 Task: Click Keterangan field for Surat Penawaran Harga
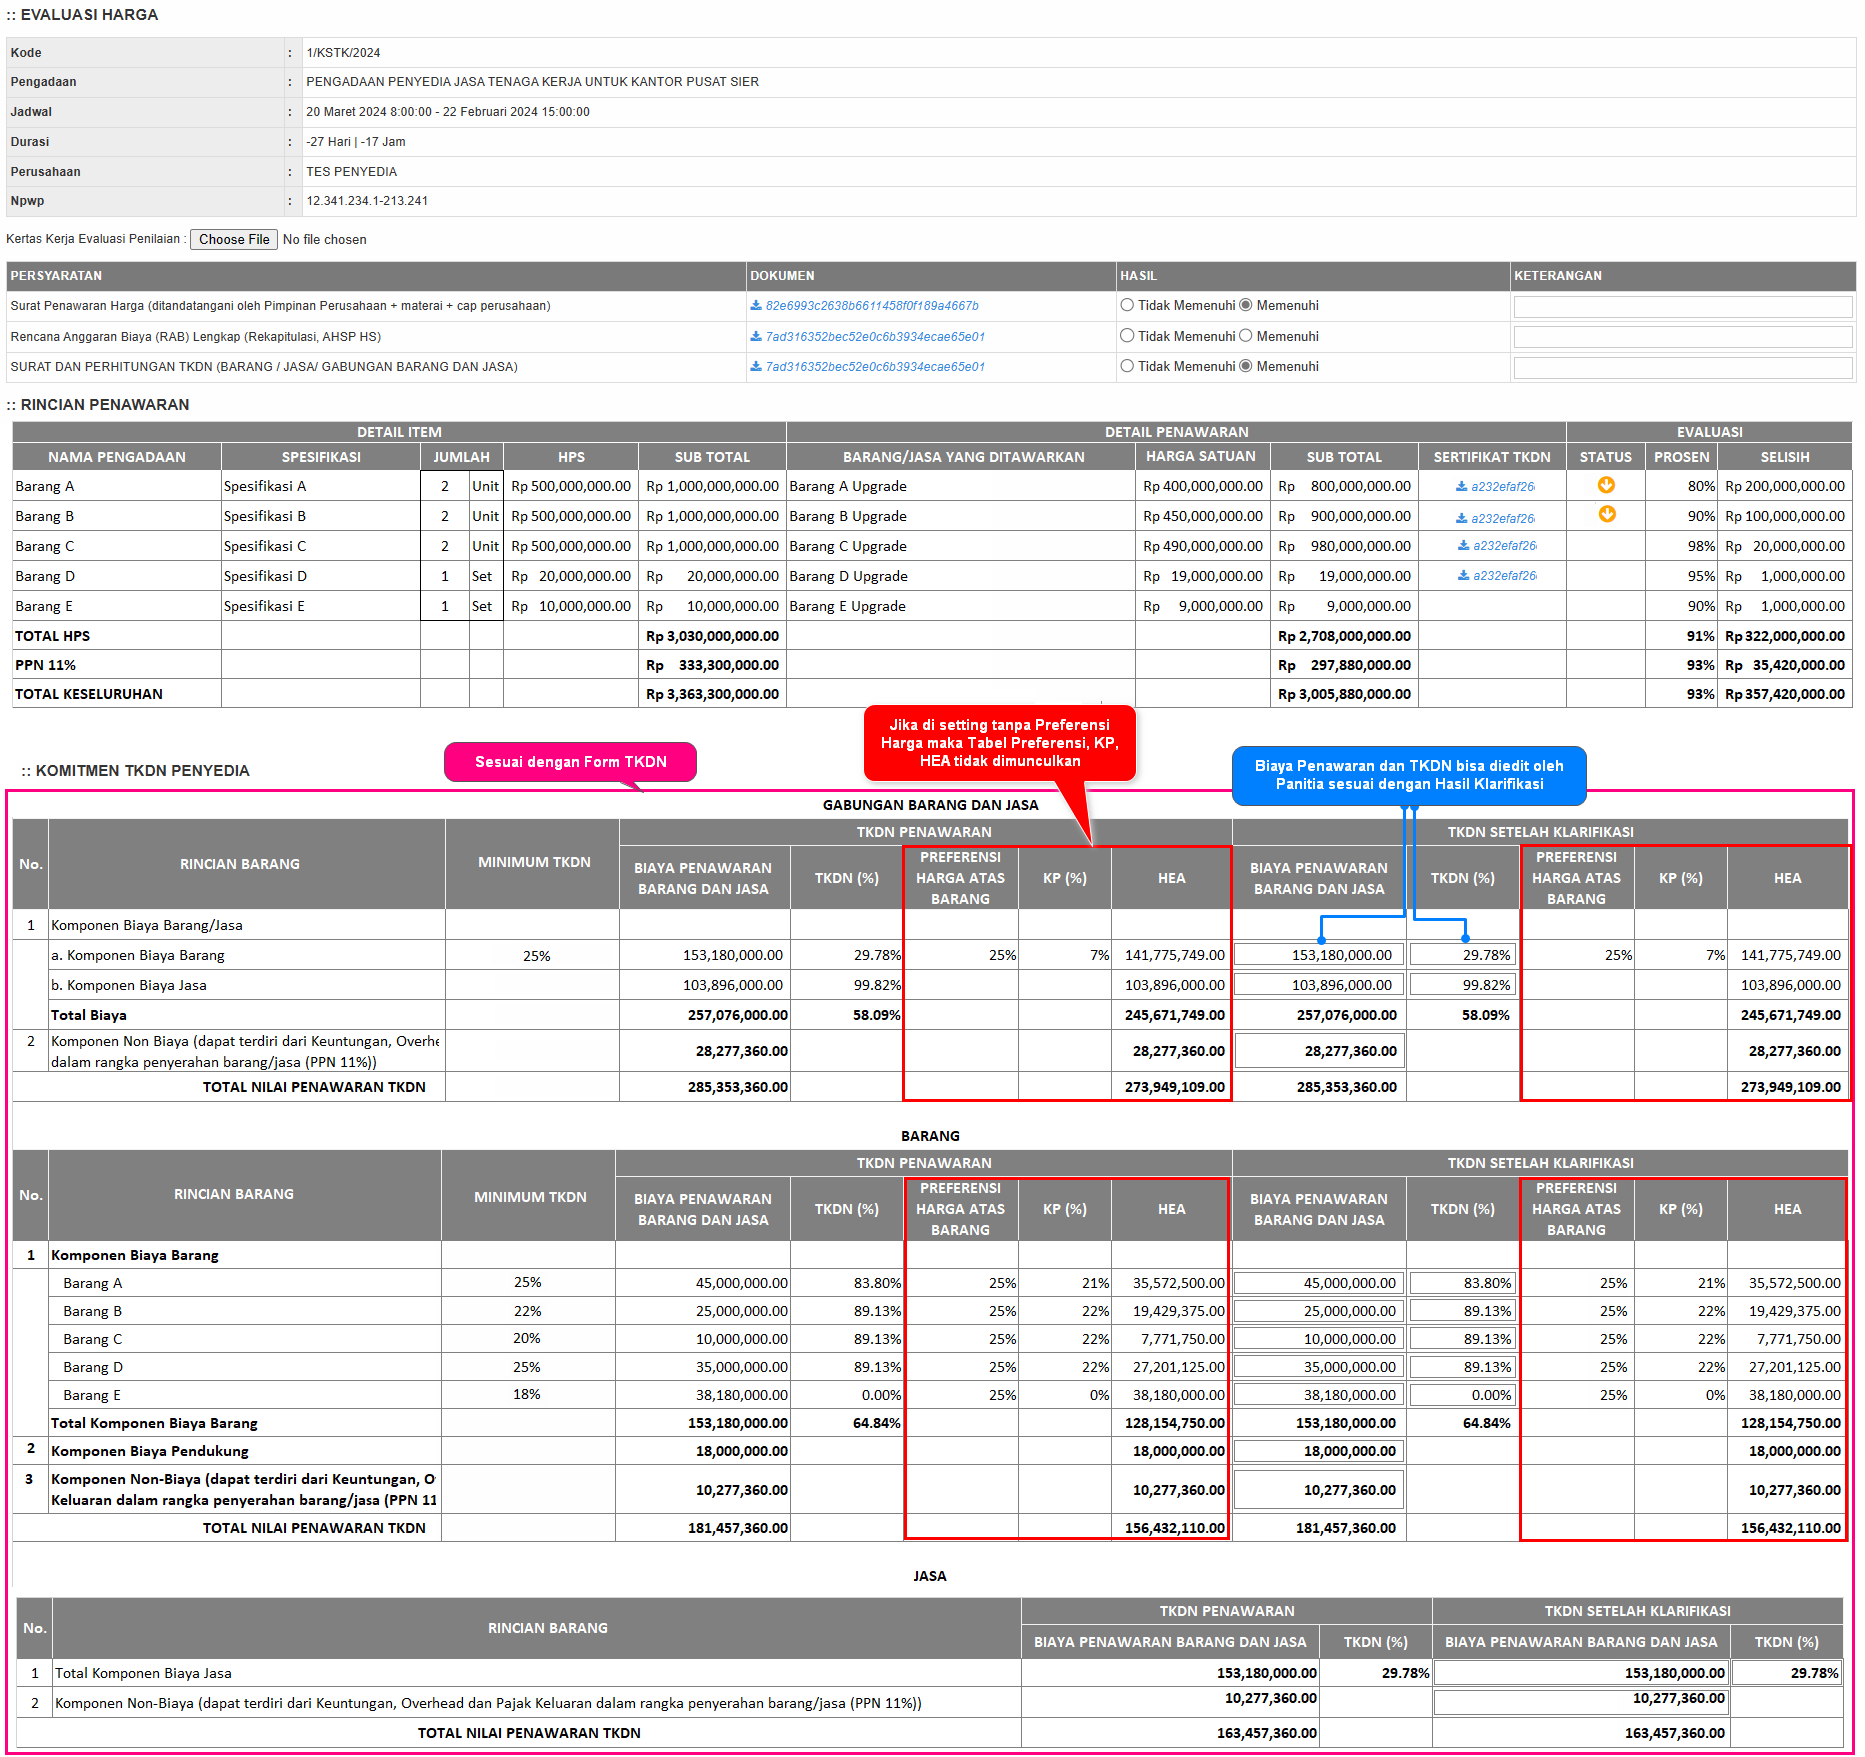1682,307
